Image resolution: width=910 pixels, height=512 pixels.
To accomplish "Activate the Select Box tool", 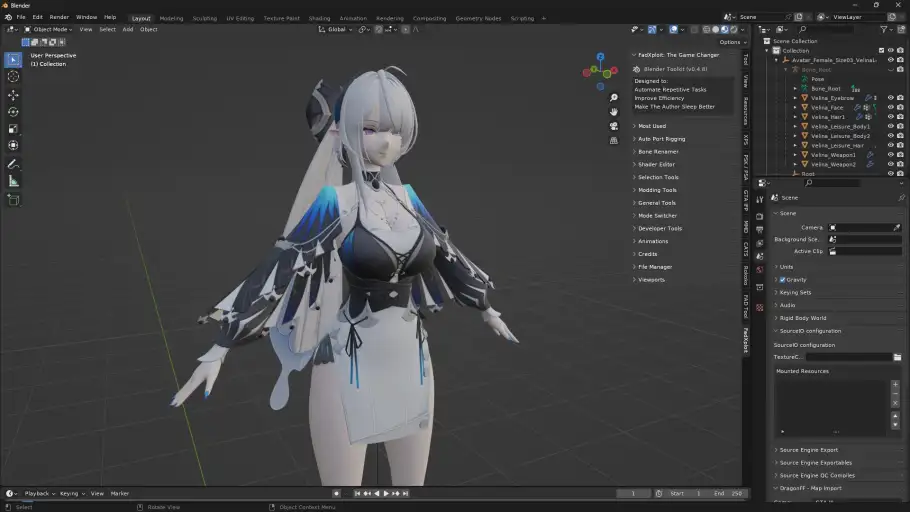I will click(x=13, y=60).
